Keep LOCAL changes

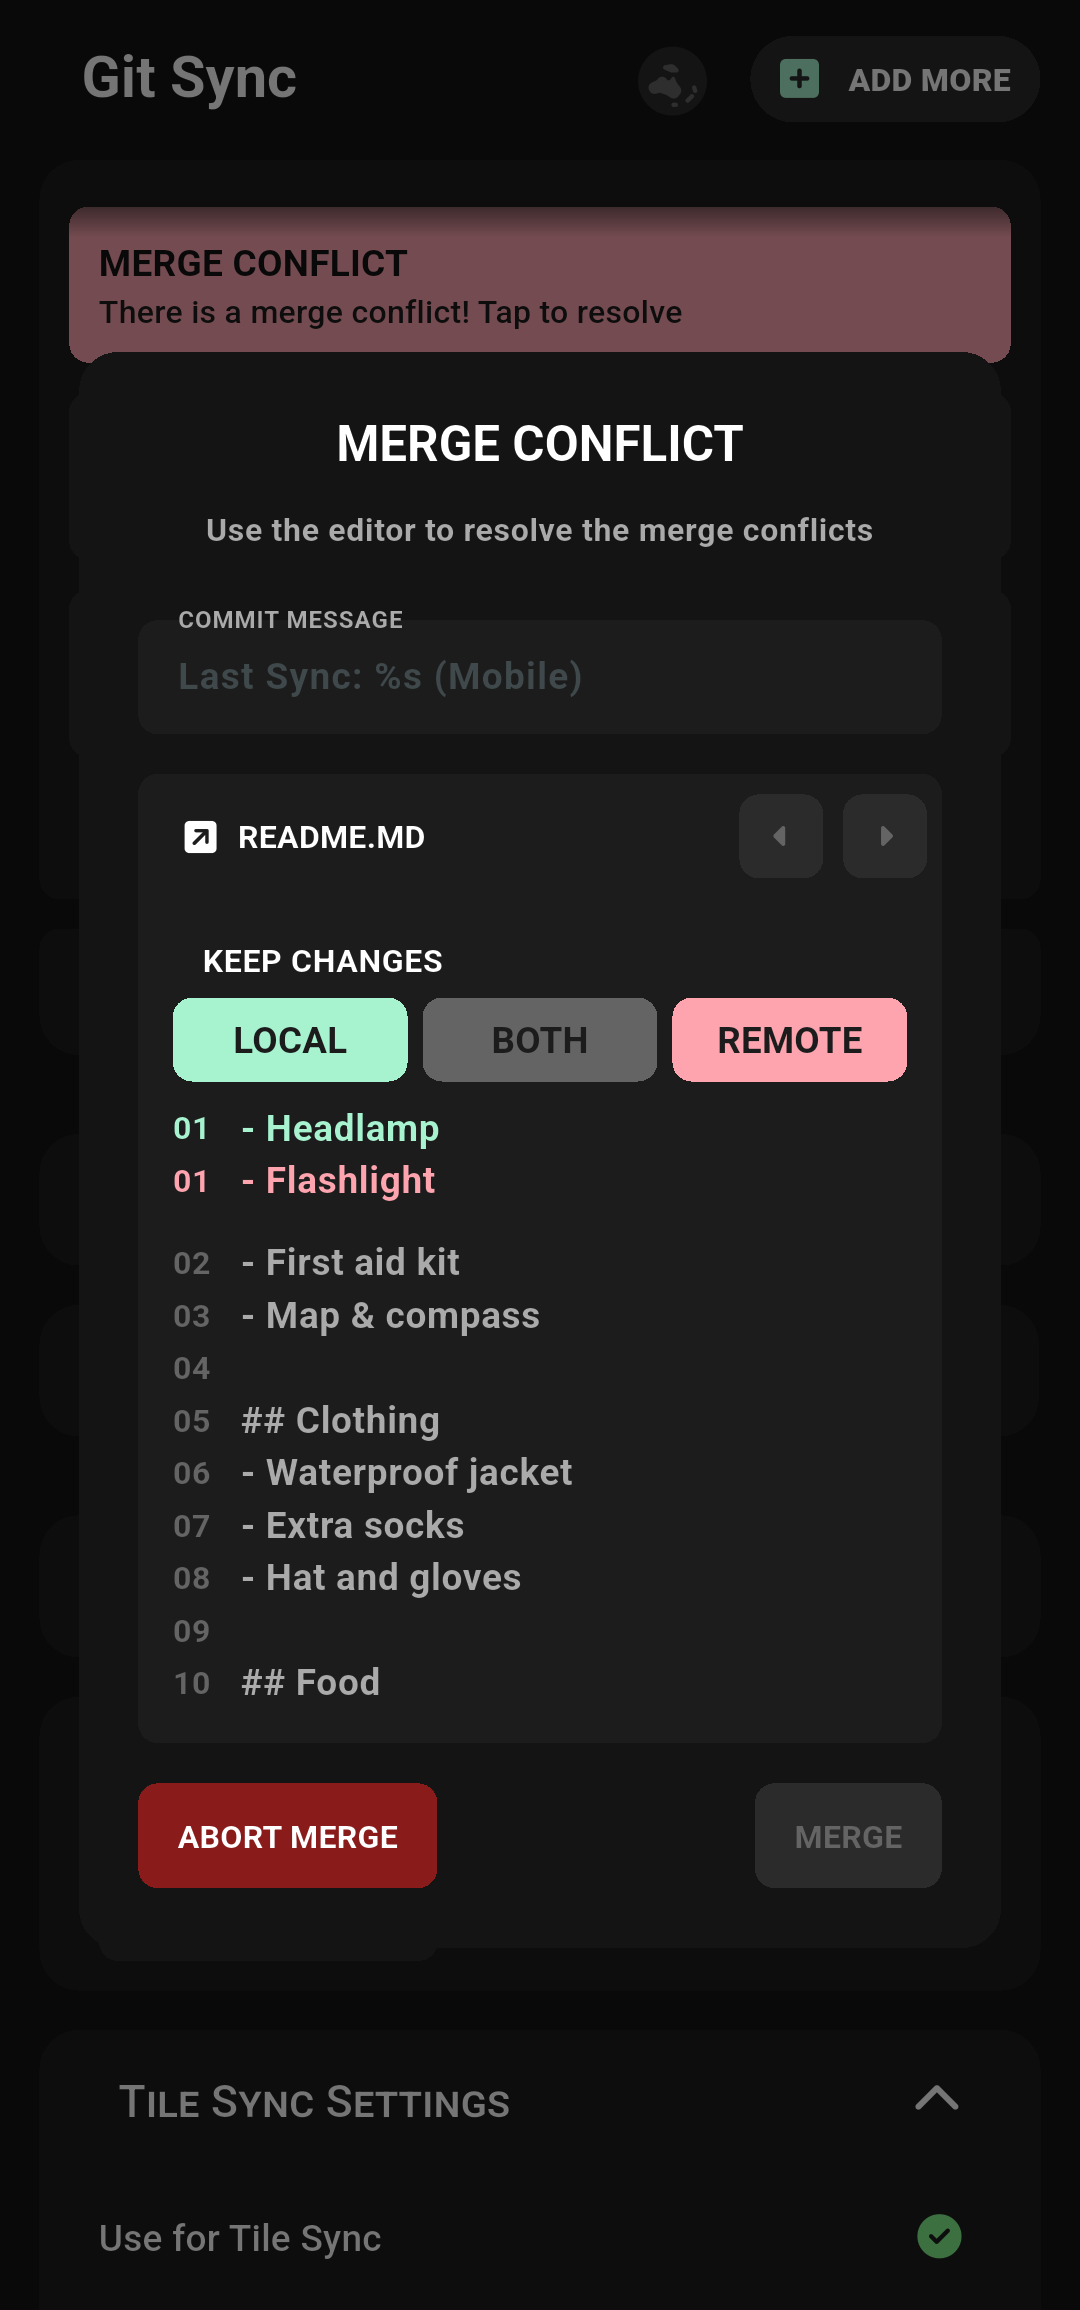tap(290, 1040)
